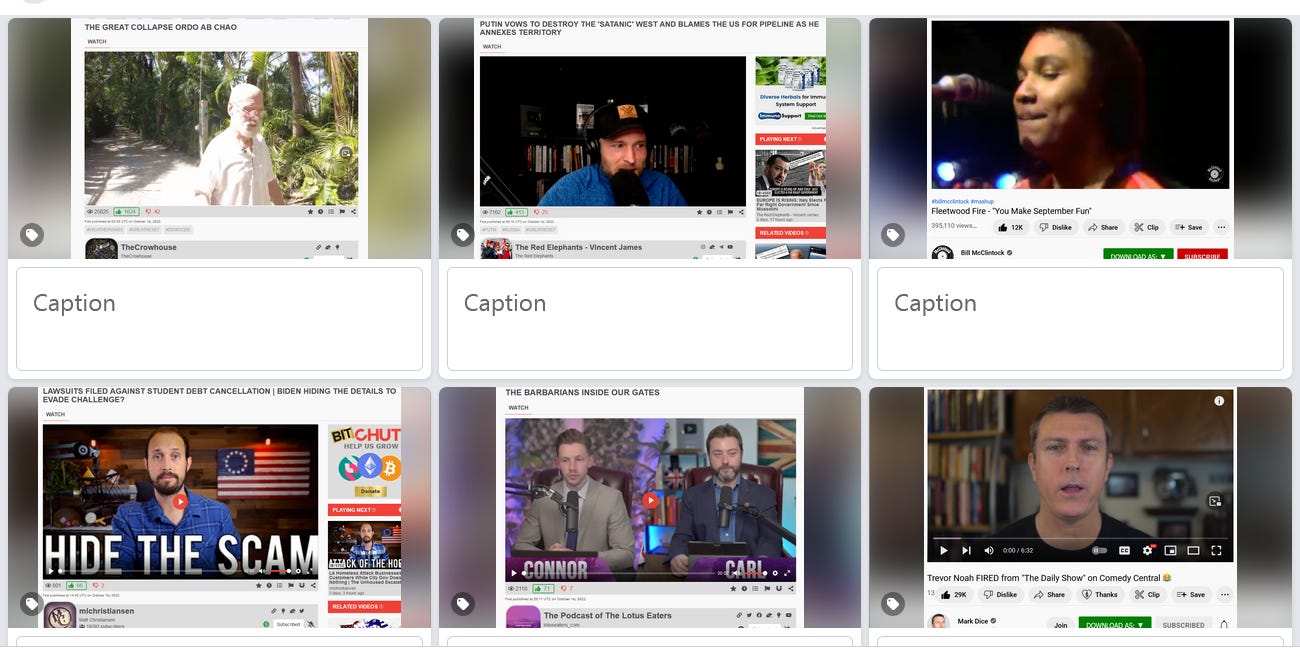Click Watch tab on Putin Vows photo
This screenshot has height=657, width=1300.
492,47
